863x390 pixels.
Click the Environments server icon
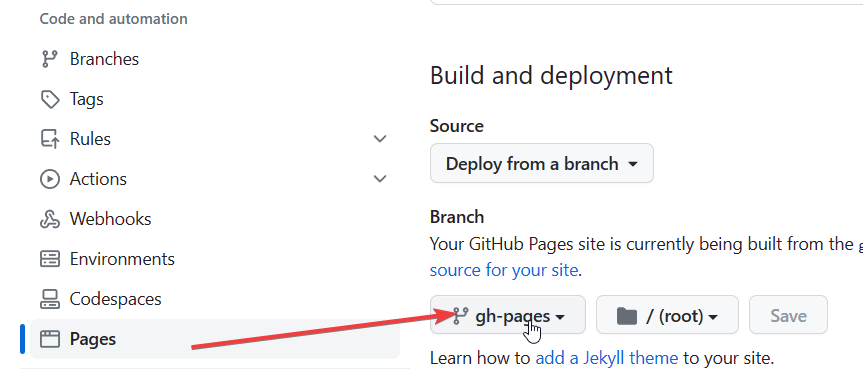(50, 259)
